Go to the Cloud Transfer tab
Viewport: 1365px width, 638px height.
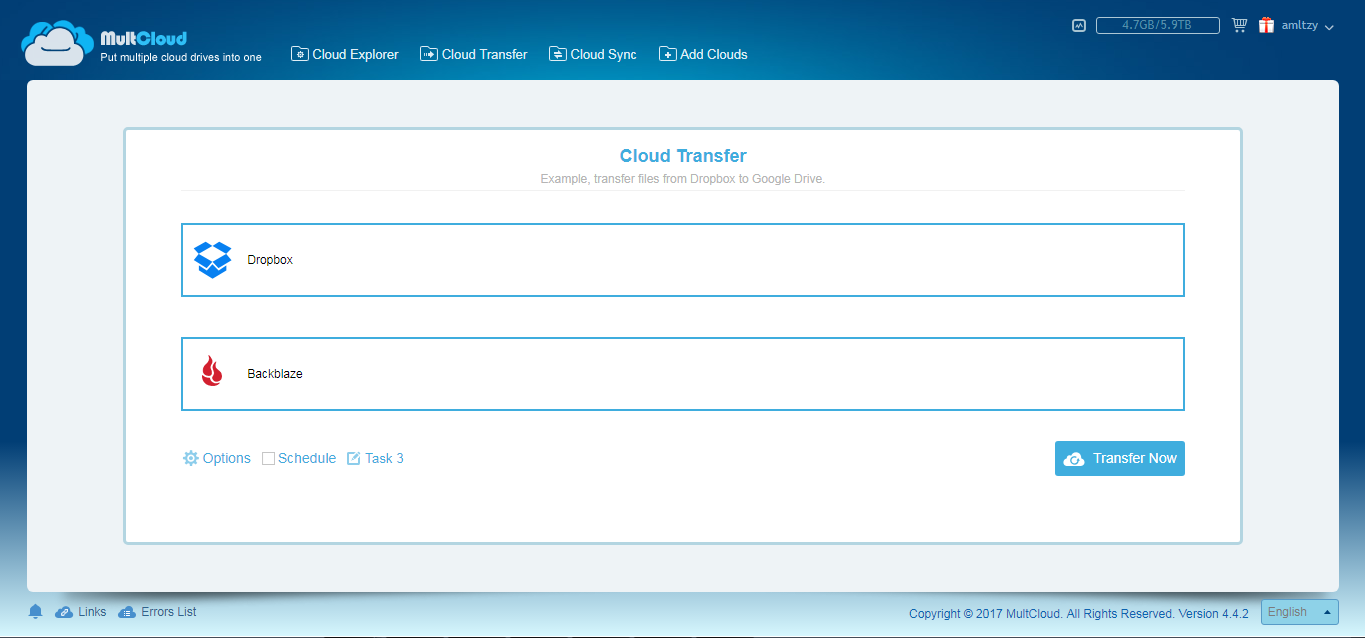(x=474, y=54)
